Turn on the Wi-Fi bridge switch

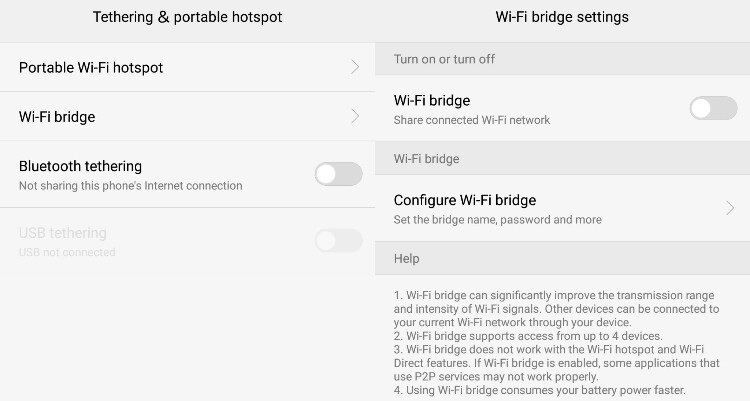713,108
